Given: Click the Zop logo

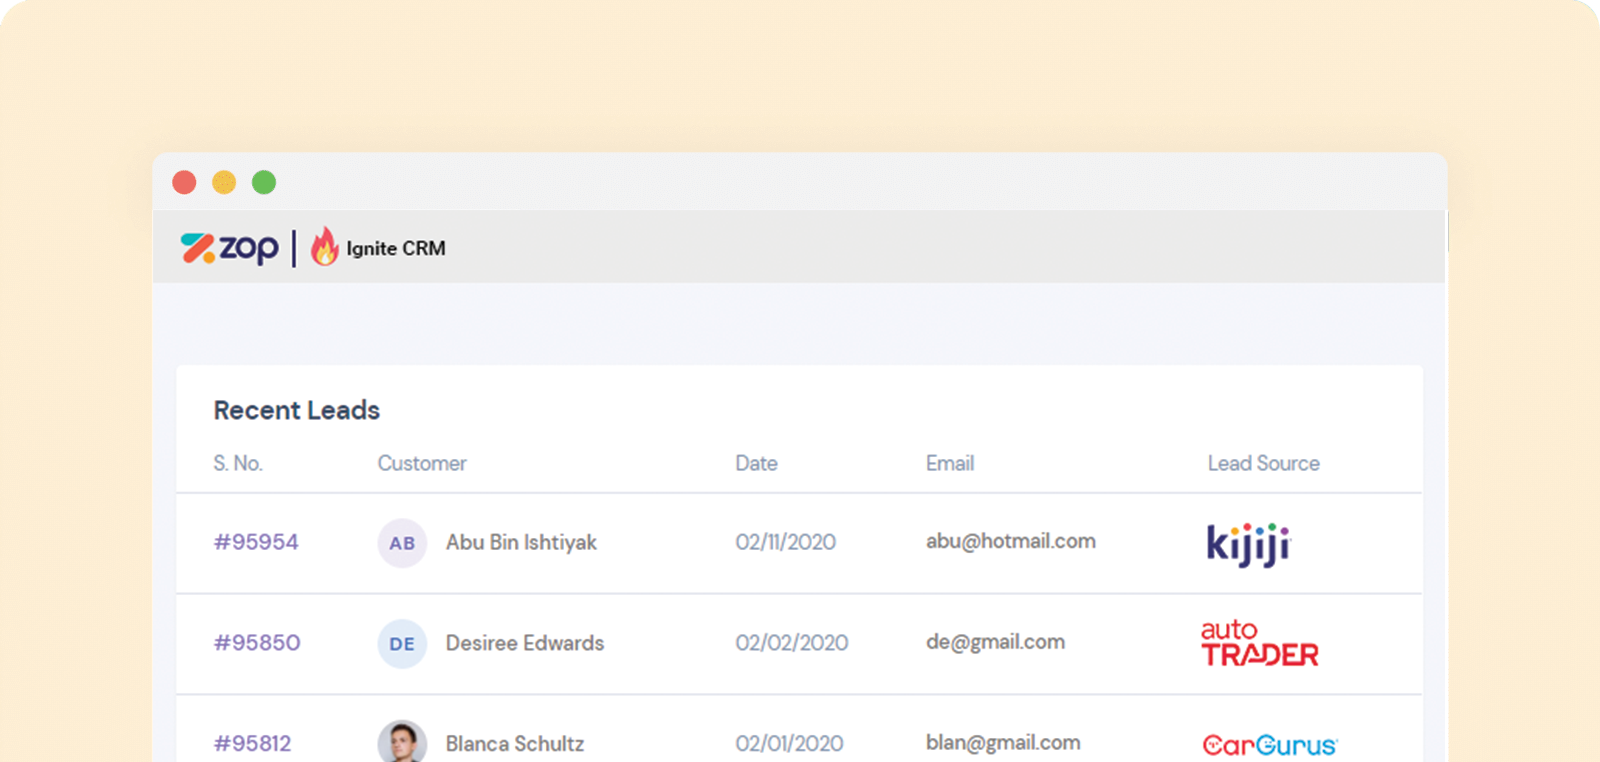Looking at the screenshot, I should (x=229, y=248).
